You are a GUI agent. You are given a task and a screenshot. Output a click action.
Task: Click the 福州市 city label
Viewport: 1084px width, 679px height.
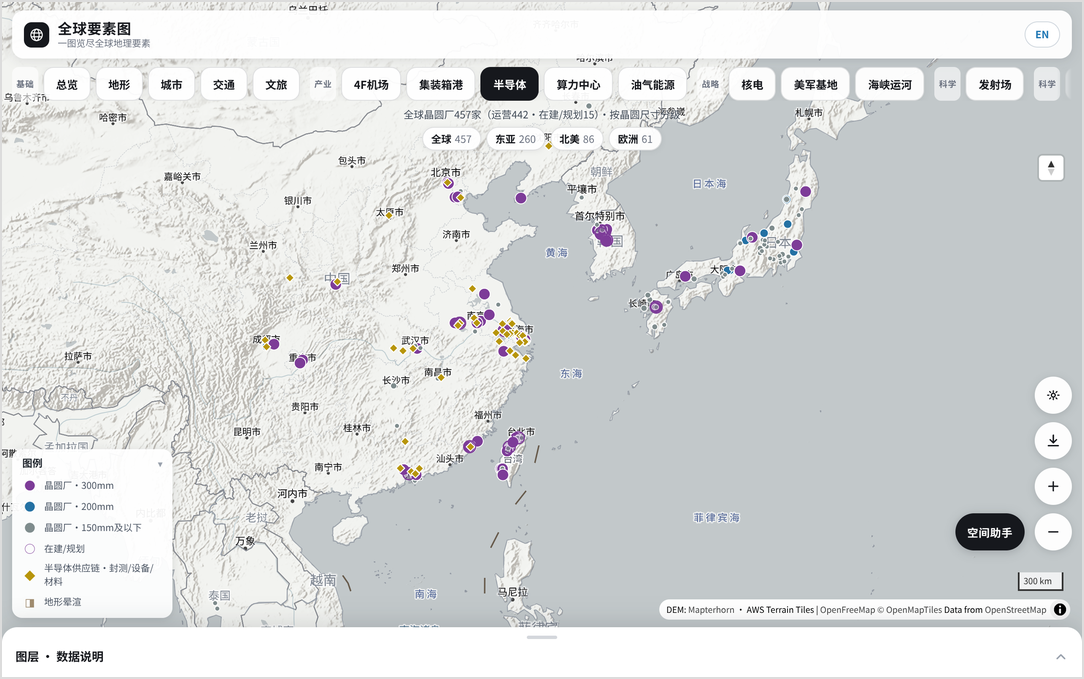click(x=488, y=415)
